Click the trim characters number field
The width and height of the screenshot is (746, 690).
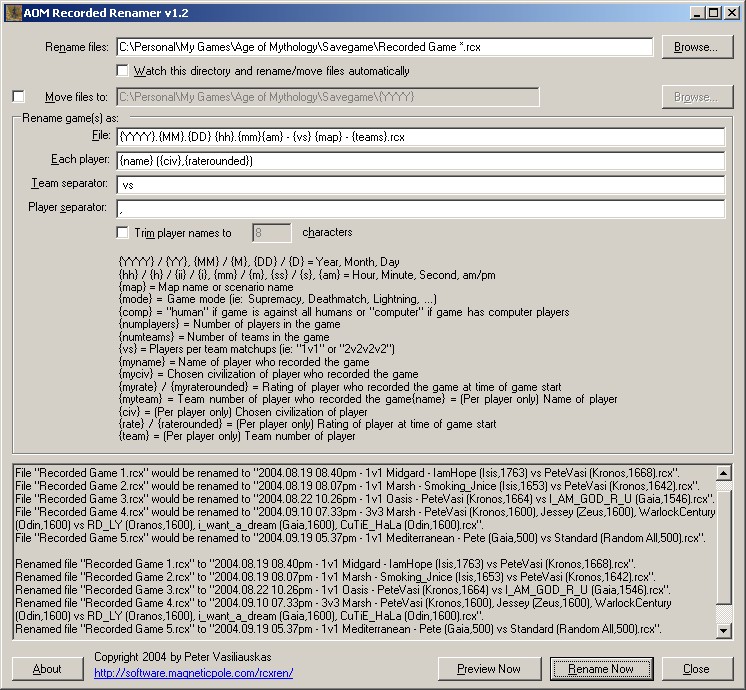272,233
